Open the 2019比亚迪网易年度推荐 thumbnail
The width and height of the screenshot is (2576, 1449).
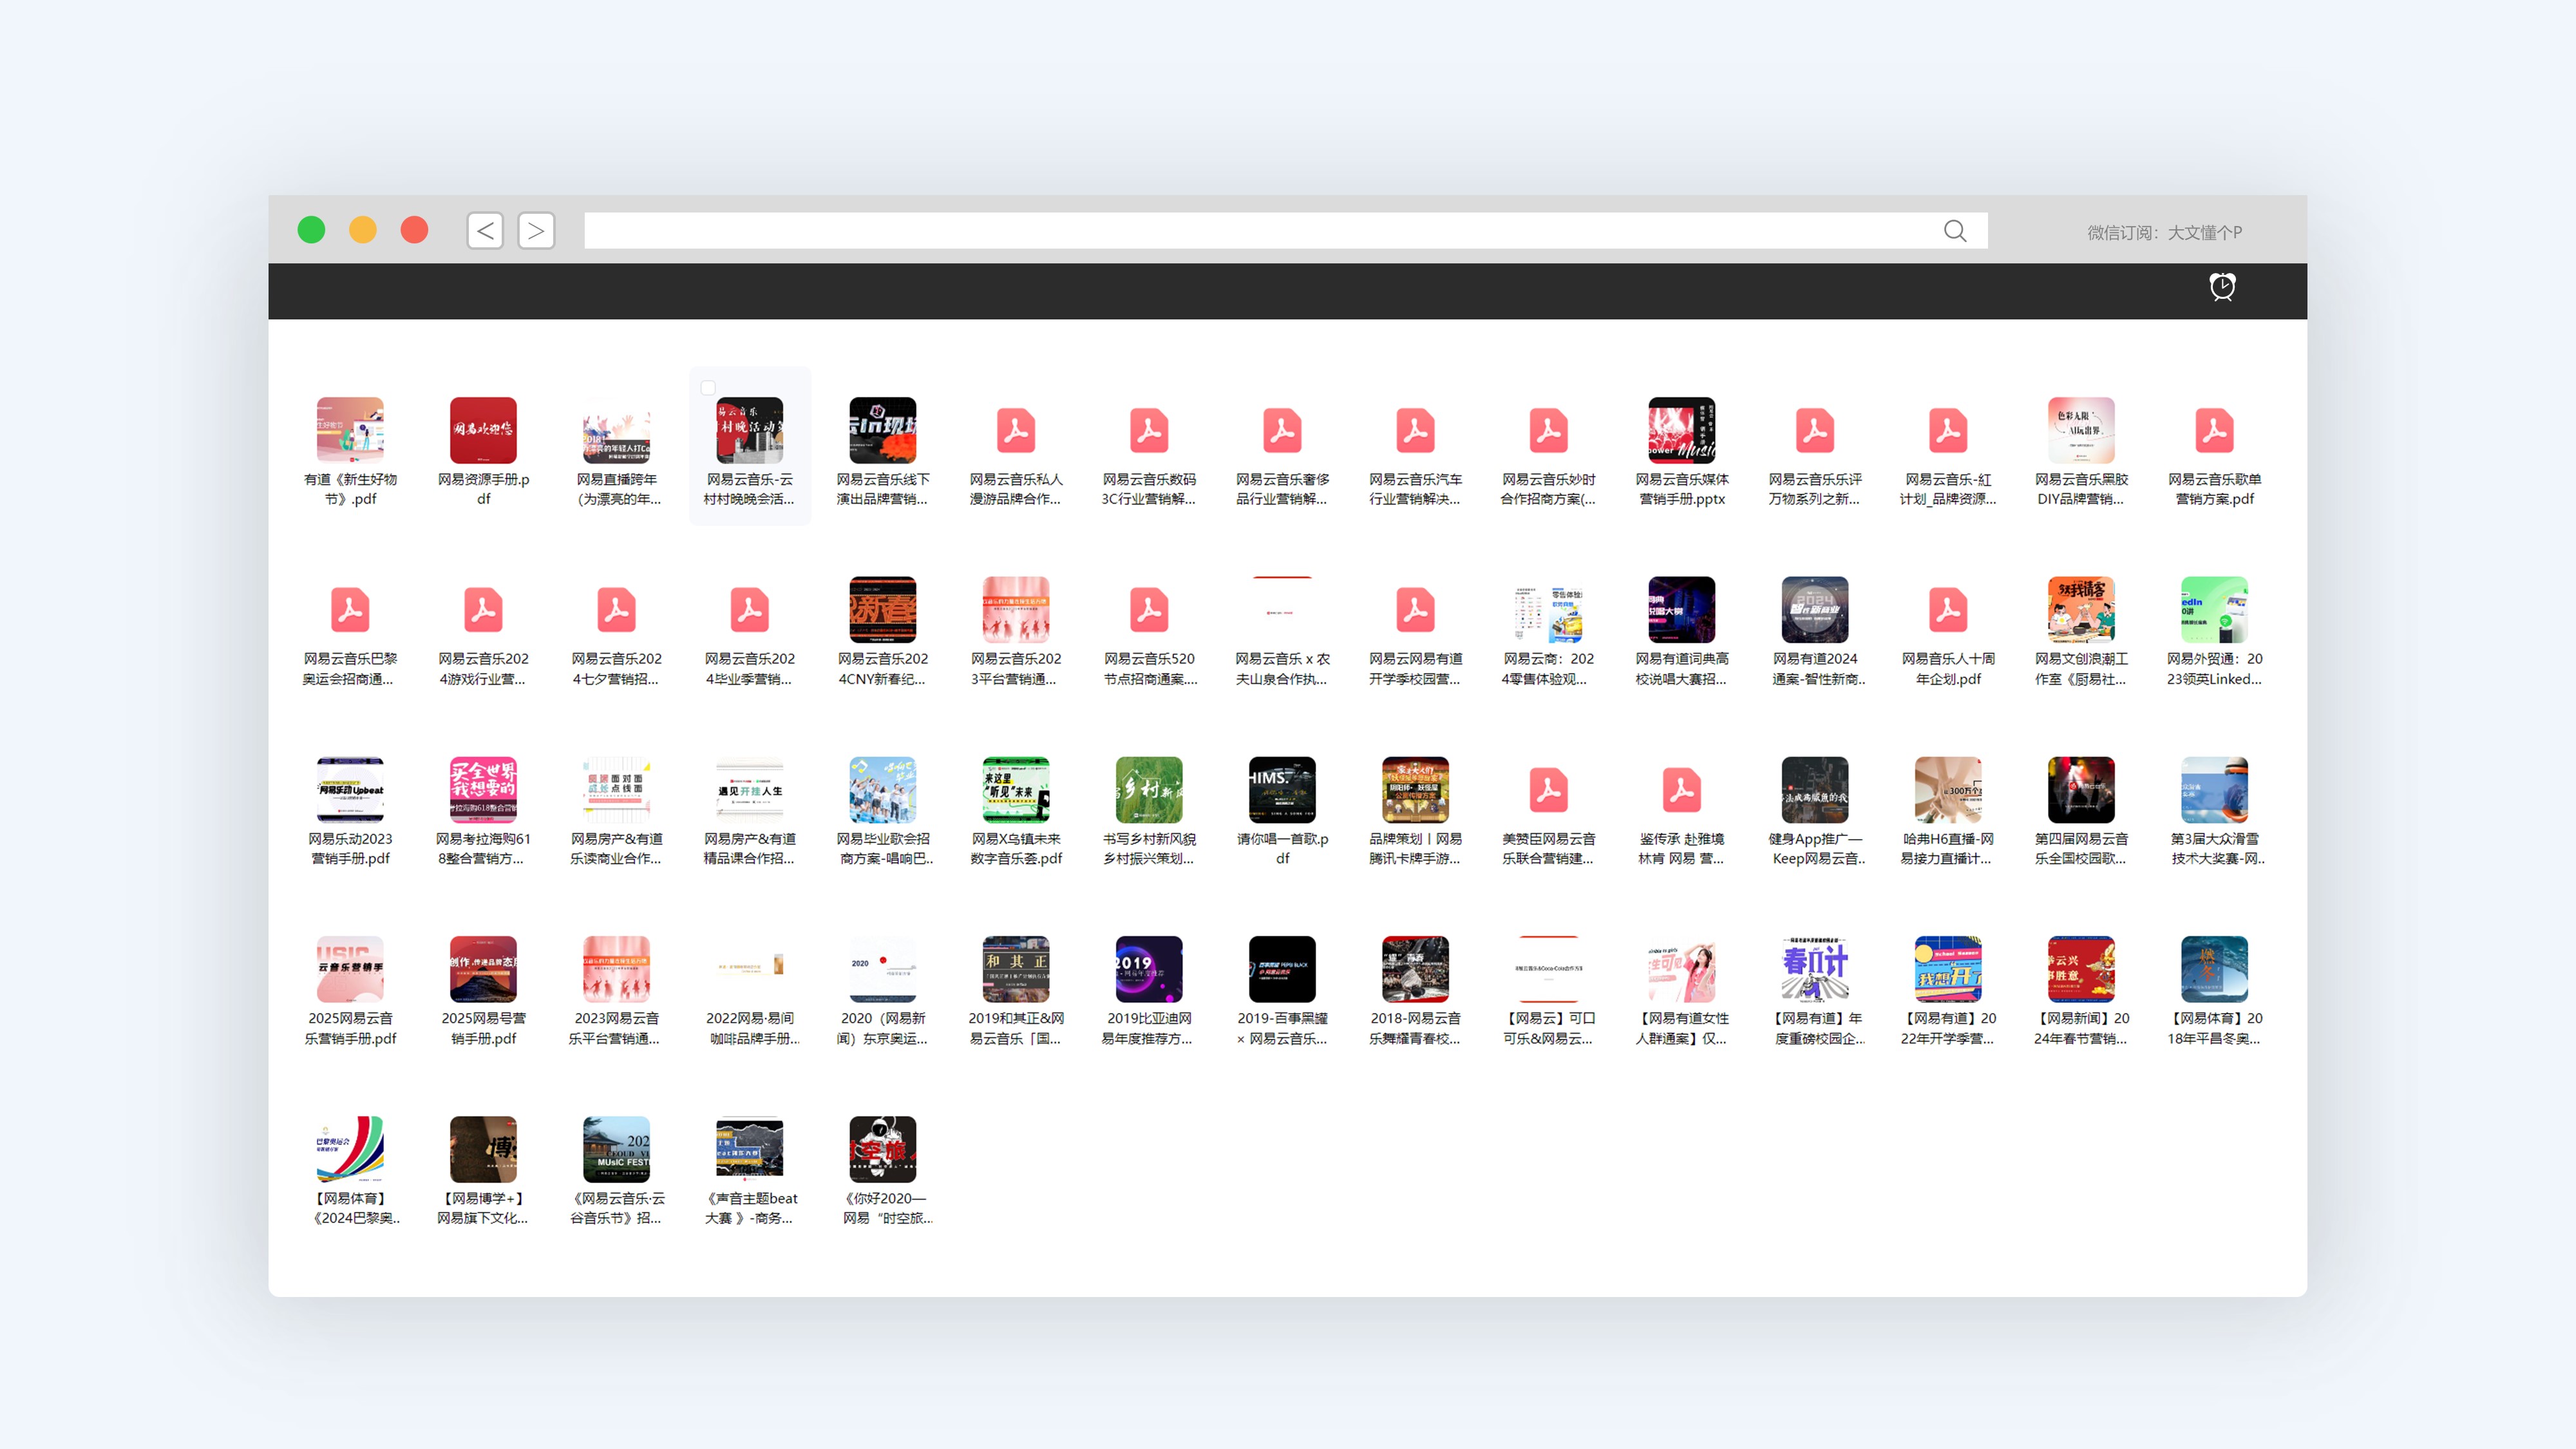click(x=1148, y=969)
